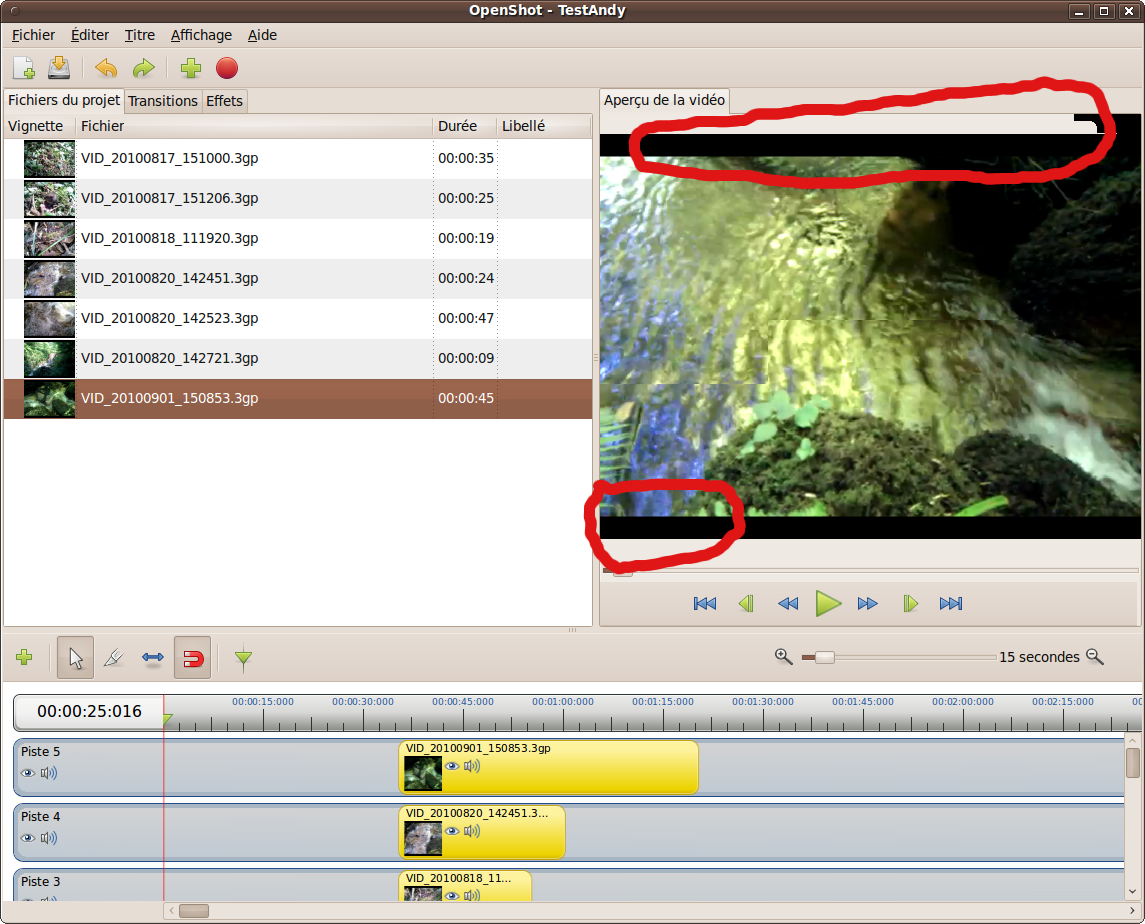This screenshot has width=1145, height=924.
Task: Open the Fichier menu
Action: [x=33, y=35]
